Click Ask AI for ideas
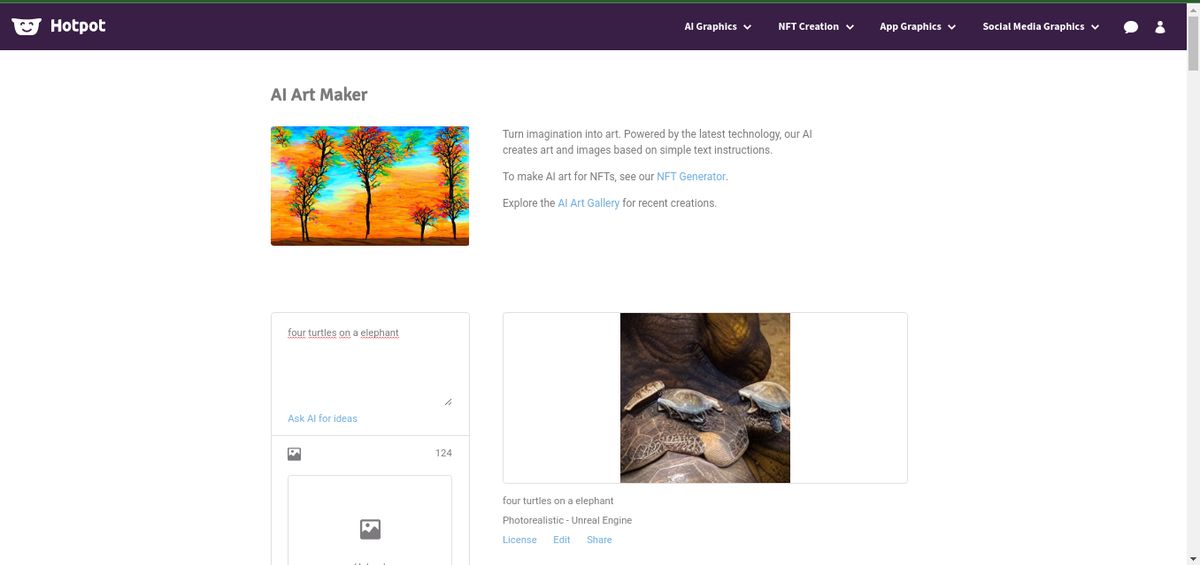 coord(322,418)
